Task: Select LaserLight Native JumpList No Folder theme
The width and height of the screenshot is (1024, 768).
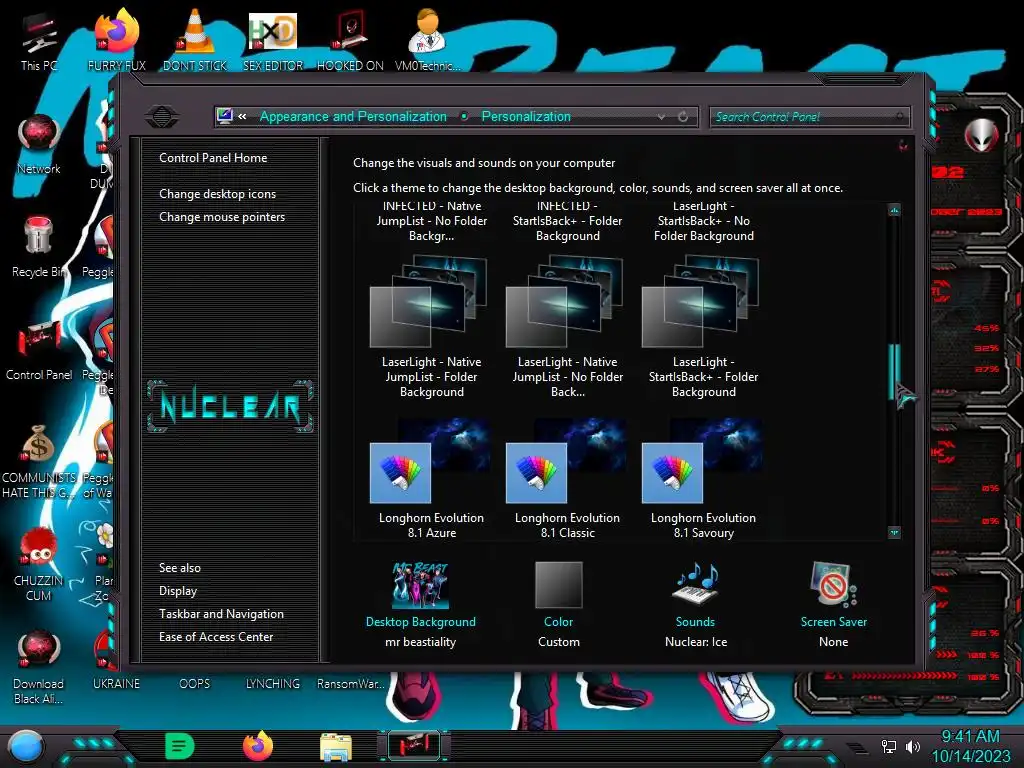Action: tap(568, 327)
